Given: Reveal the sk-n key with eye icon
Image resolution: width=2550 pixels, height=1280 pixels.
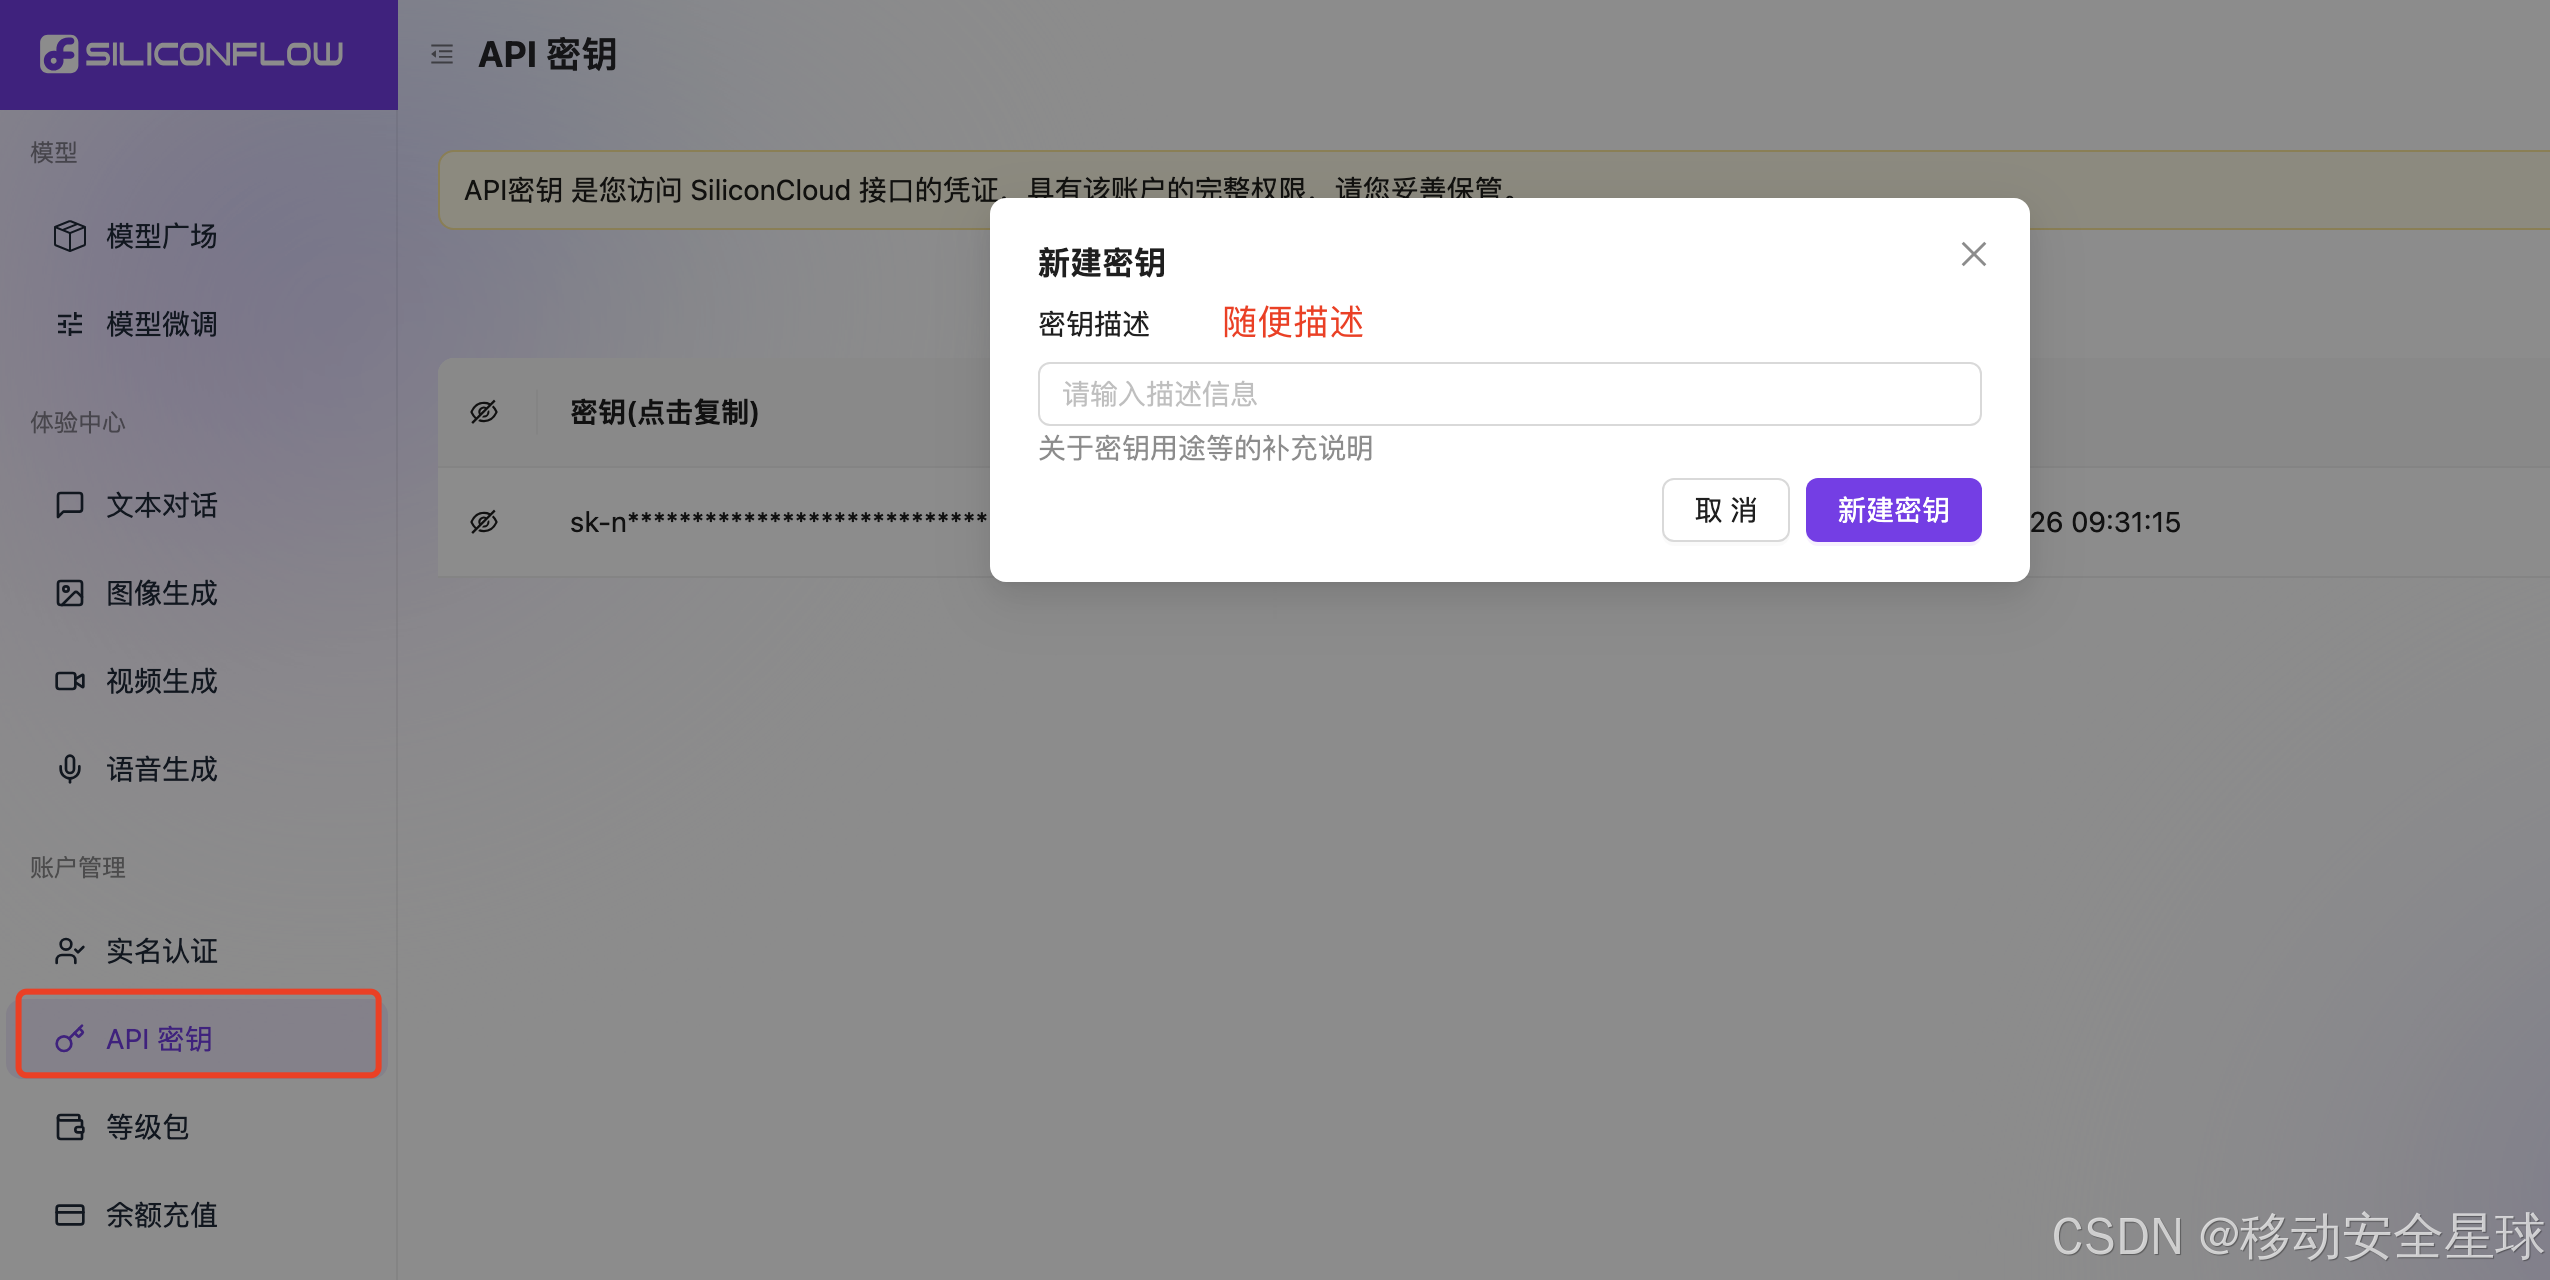Looking at the screenshot, I should (484, 522).
